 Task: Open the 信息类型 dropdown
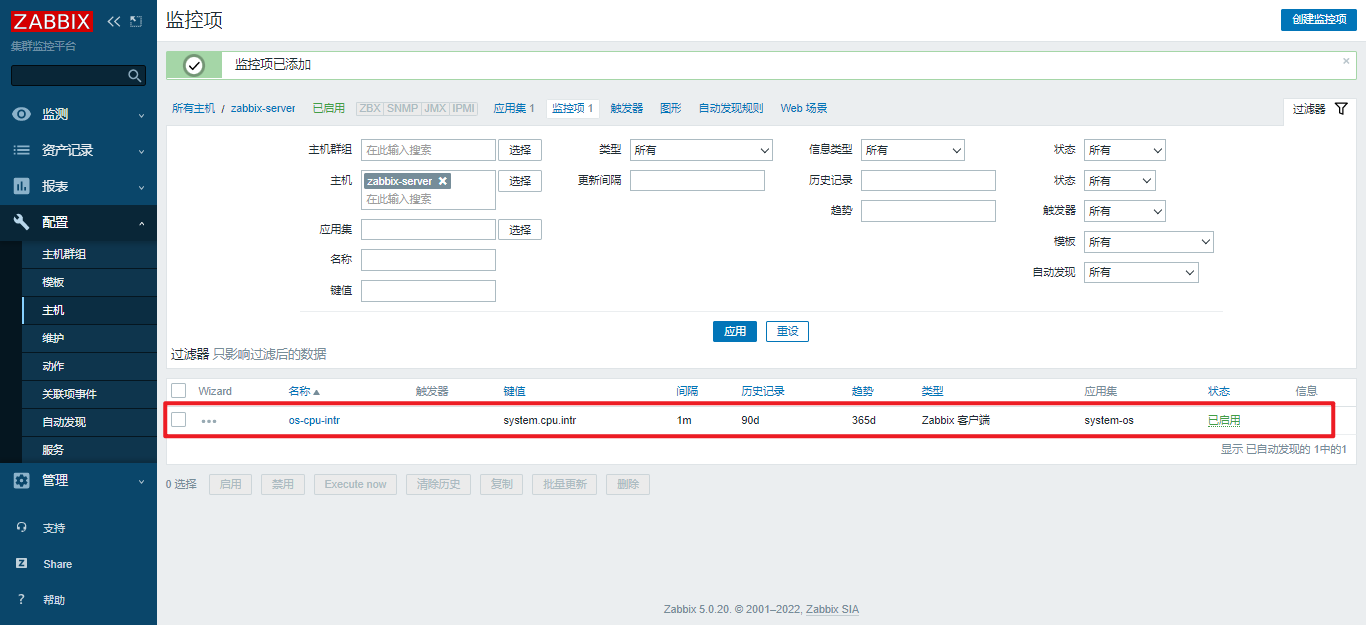[912, 150]
